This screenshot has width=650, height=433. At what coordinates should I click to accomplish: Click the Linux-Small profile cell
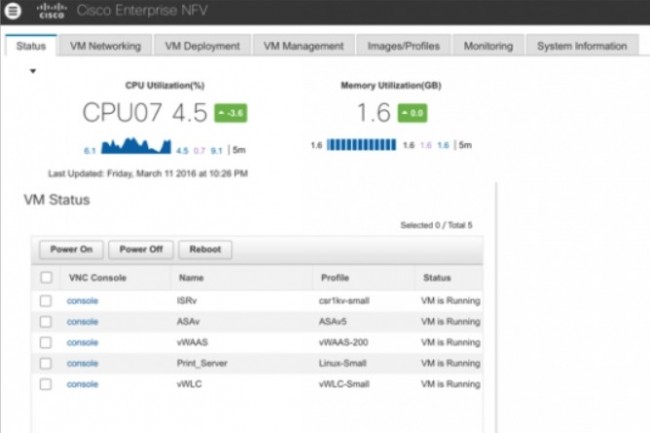342,363
